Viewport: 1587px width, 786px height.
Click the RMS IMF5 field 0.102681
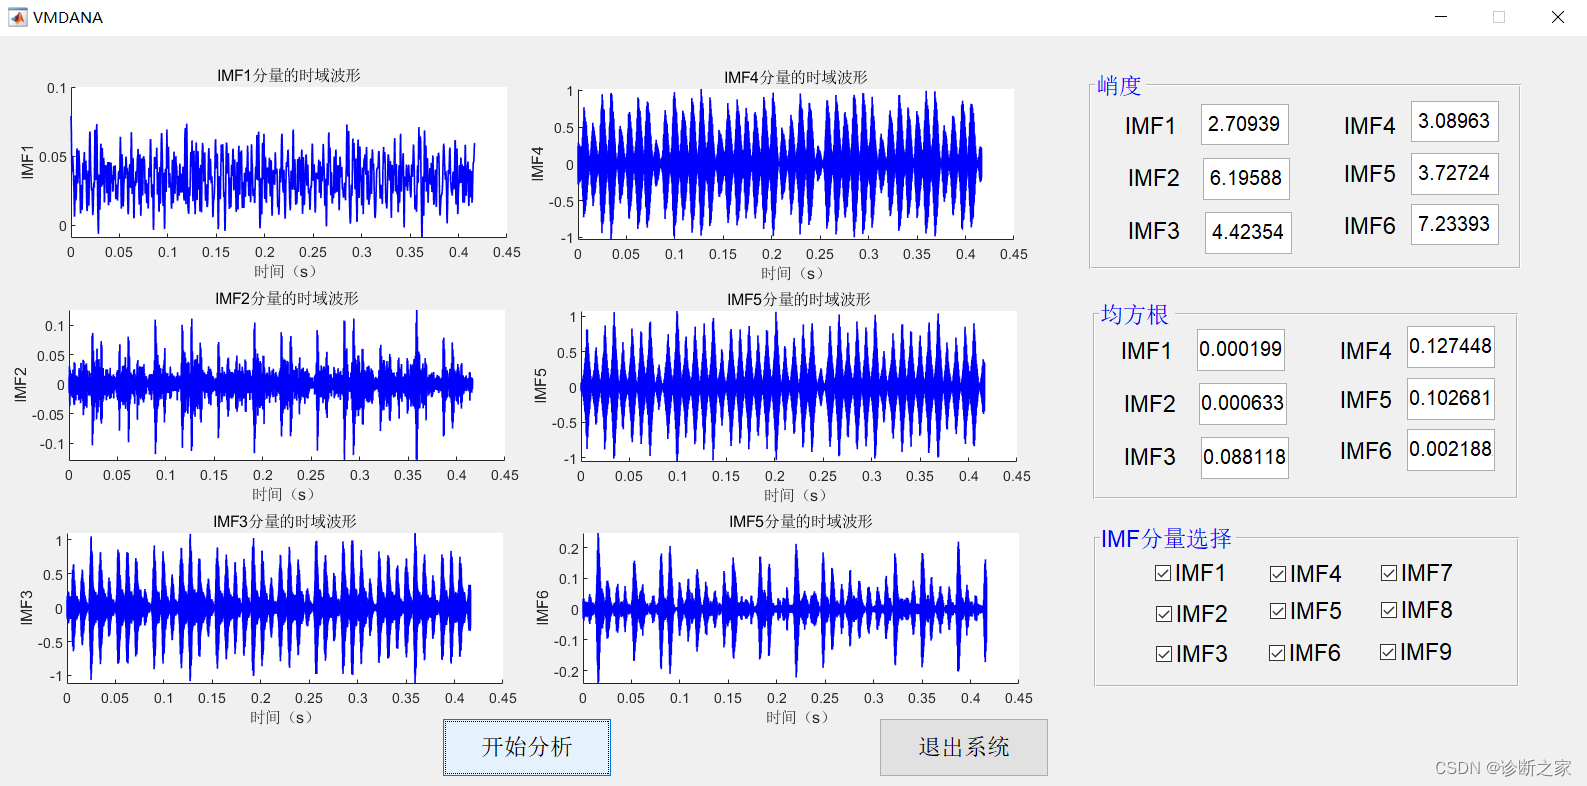click(x=1451, y=399)
